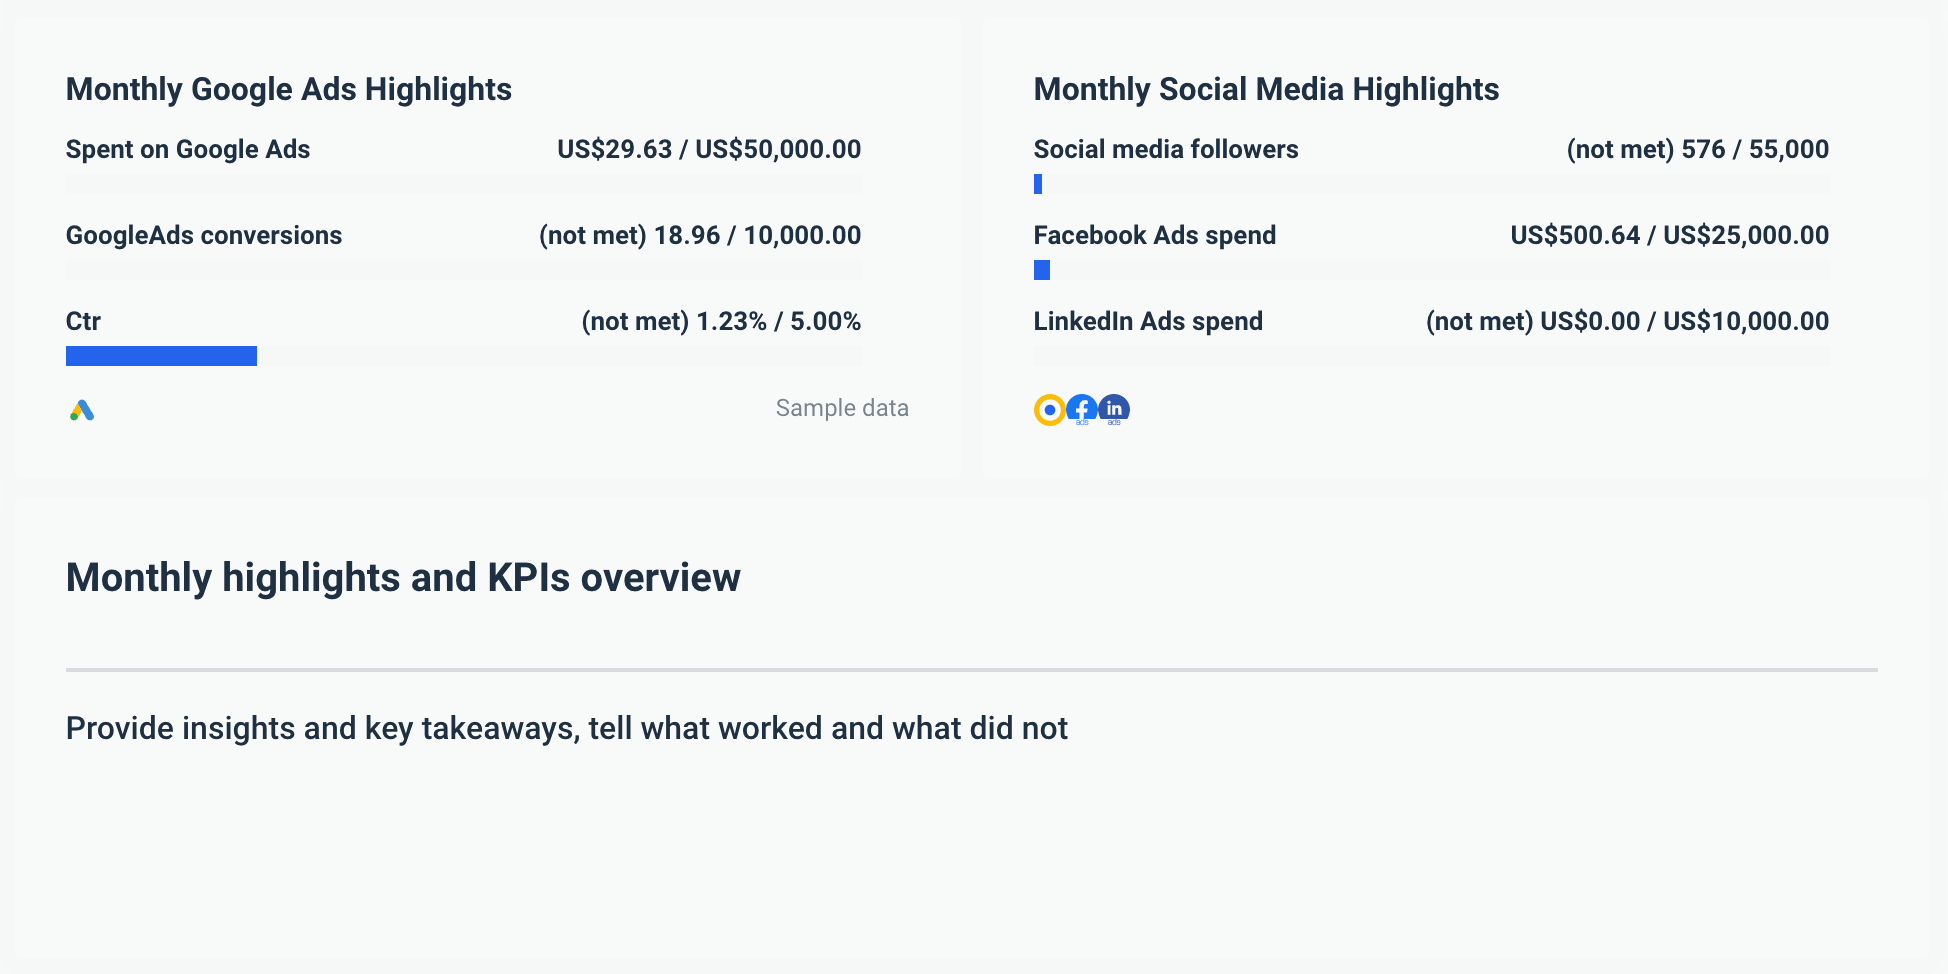Open the Sample data link
Viewport: 1948px width, 974px height.
[841, 408]
